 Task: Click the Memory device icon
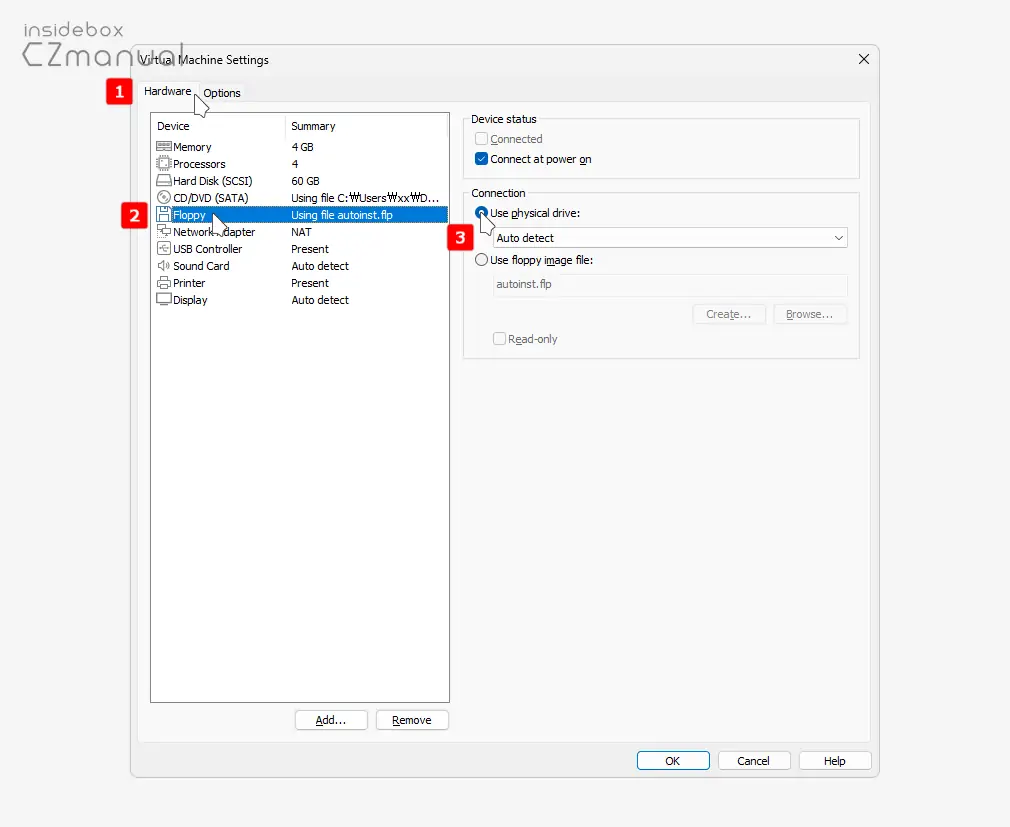click(x=164, y=146)
